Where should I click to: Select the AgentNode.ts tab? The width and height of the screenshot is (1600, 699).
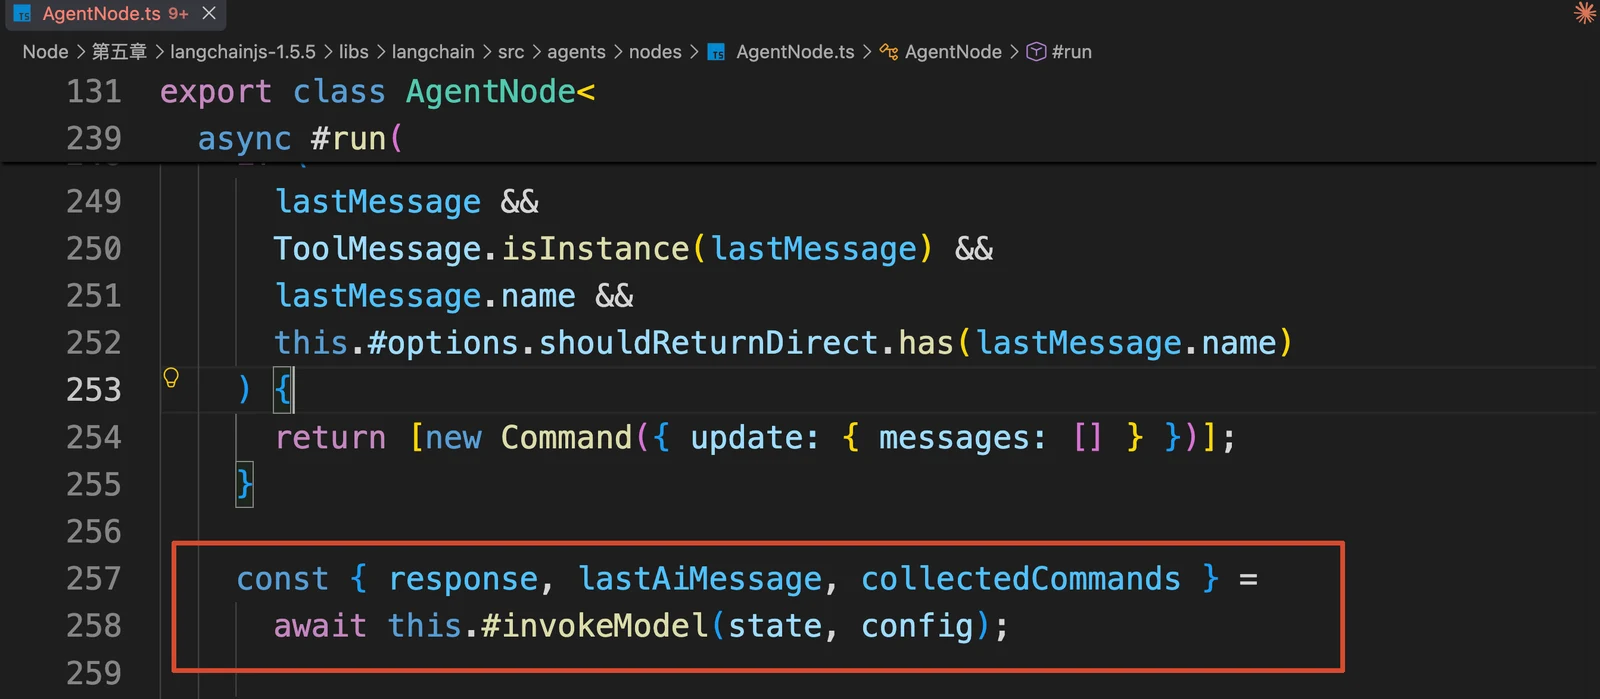(114, 14)
